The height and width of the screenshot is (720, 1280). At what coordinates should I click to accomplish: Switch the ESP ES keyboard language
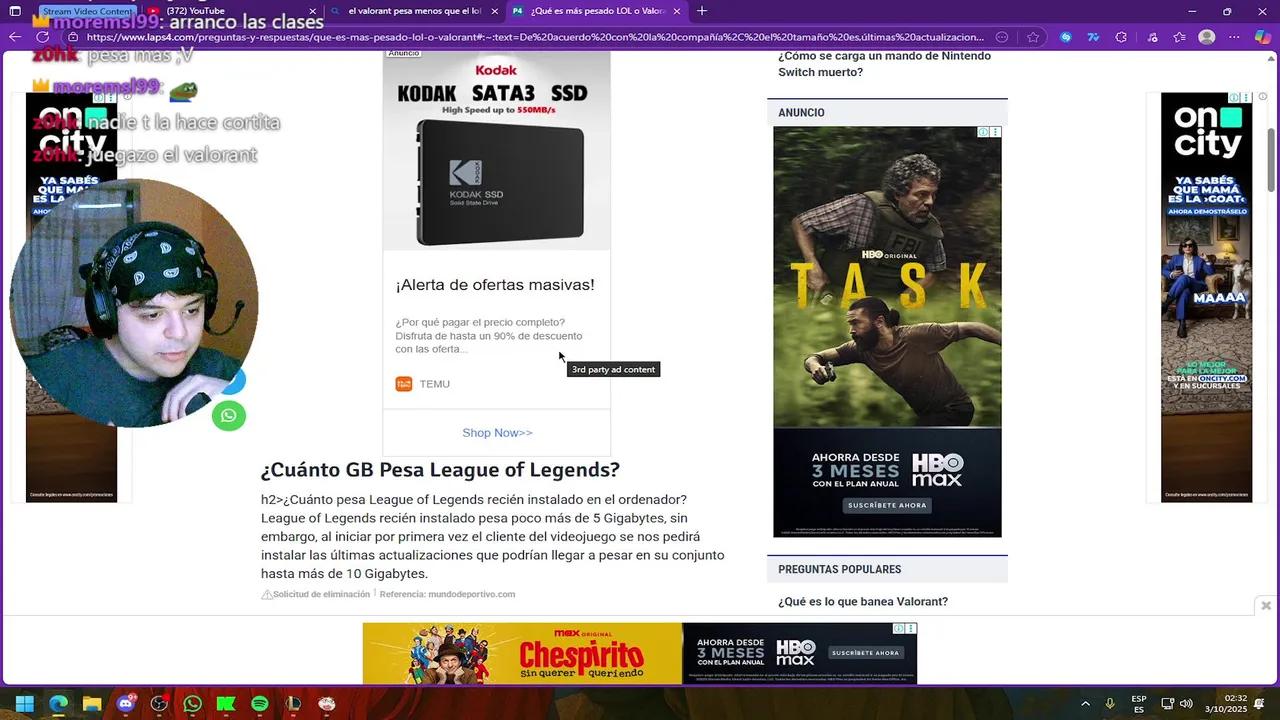pos(1139,704)
